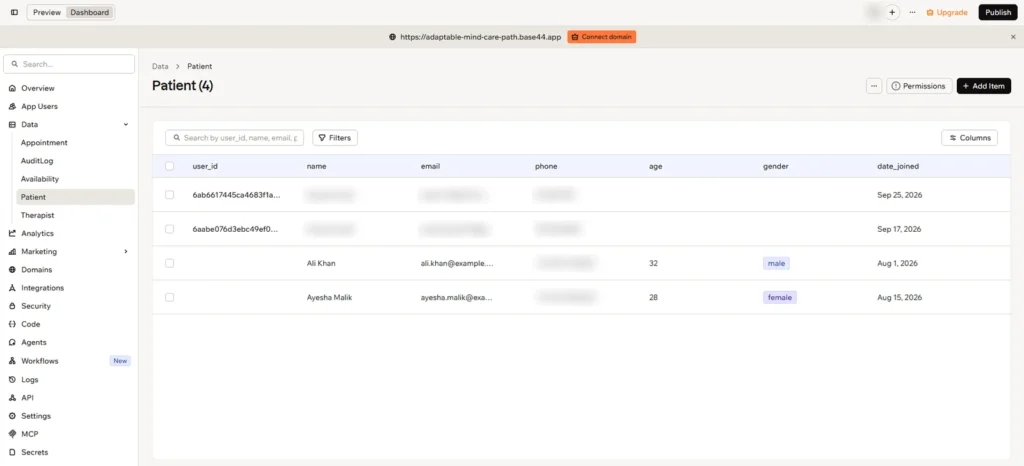Collapse the Data section chevron
The height and width of the screenshot is (466, 1024).
126,125
